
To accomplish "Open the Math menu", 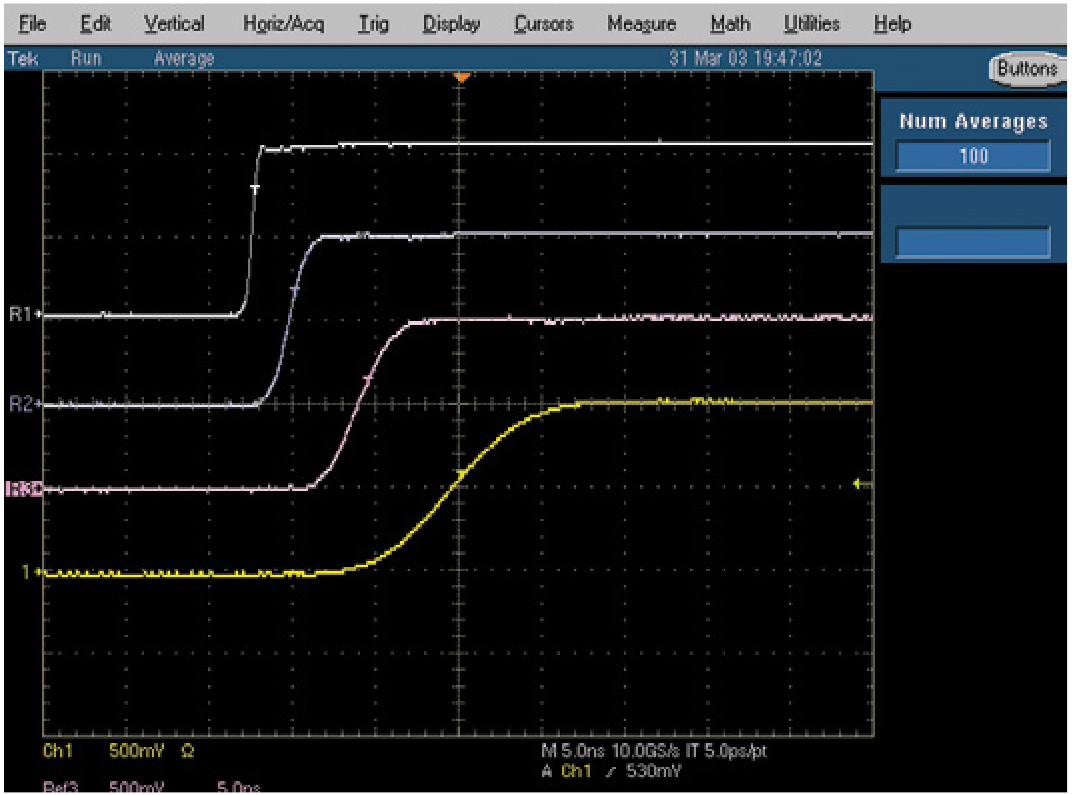I will [730, 24].
